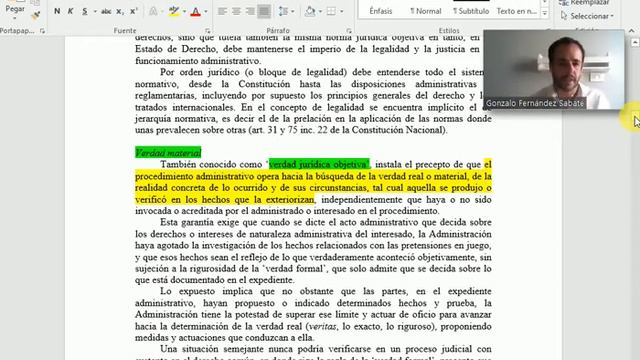Open text effects (outlined A) button

click(153, 11)
